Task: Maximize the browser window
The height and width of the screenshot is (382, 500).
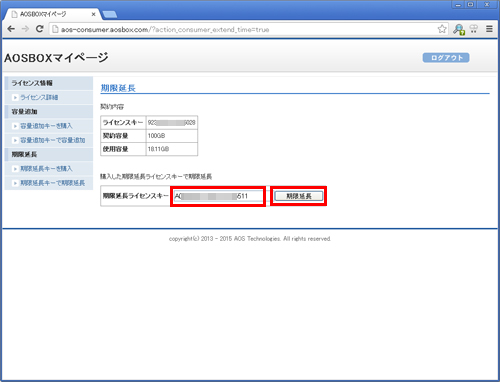Action: point(470,5)
